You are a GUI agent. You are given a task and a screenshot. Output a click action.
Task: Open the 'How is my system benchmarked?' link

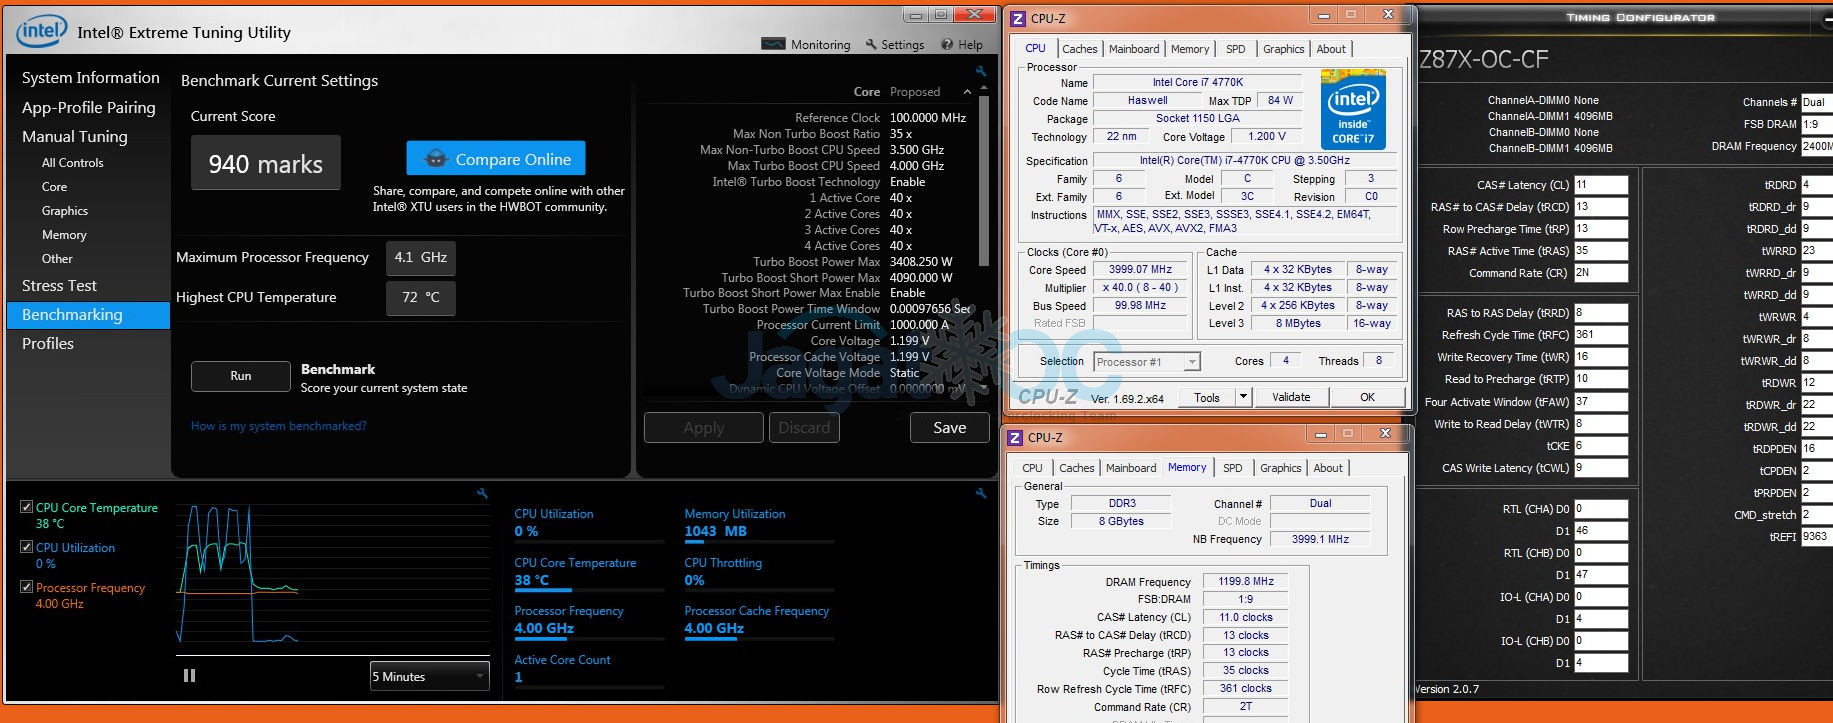click(278, 426)
